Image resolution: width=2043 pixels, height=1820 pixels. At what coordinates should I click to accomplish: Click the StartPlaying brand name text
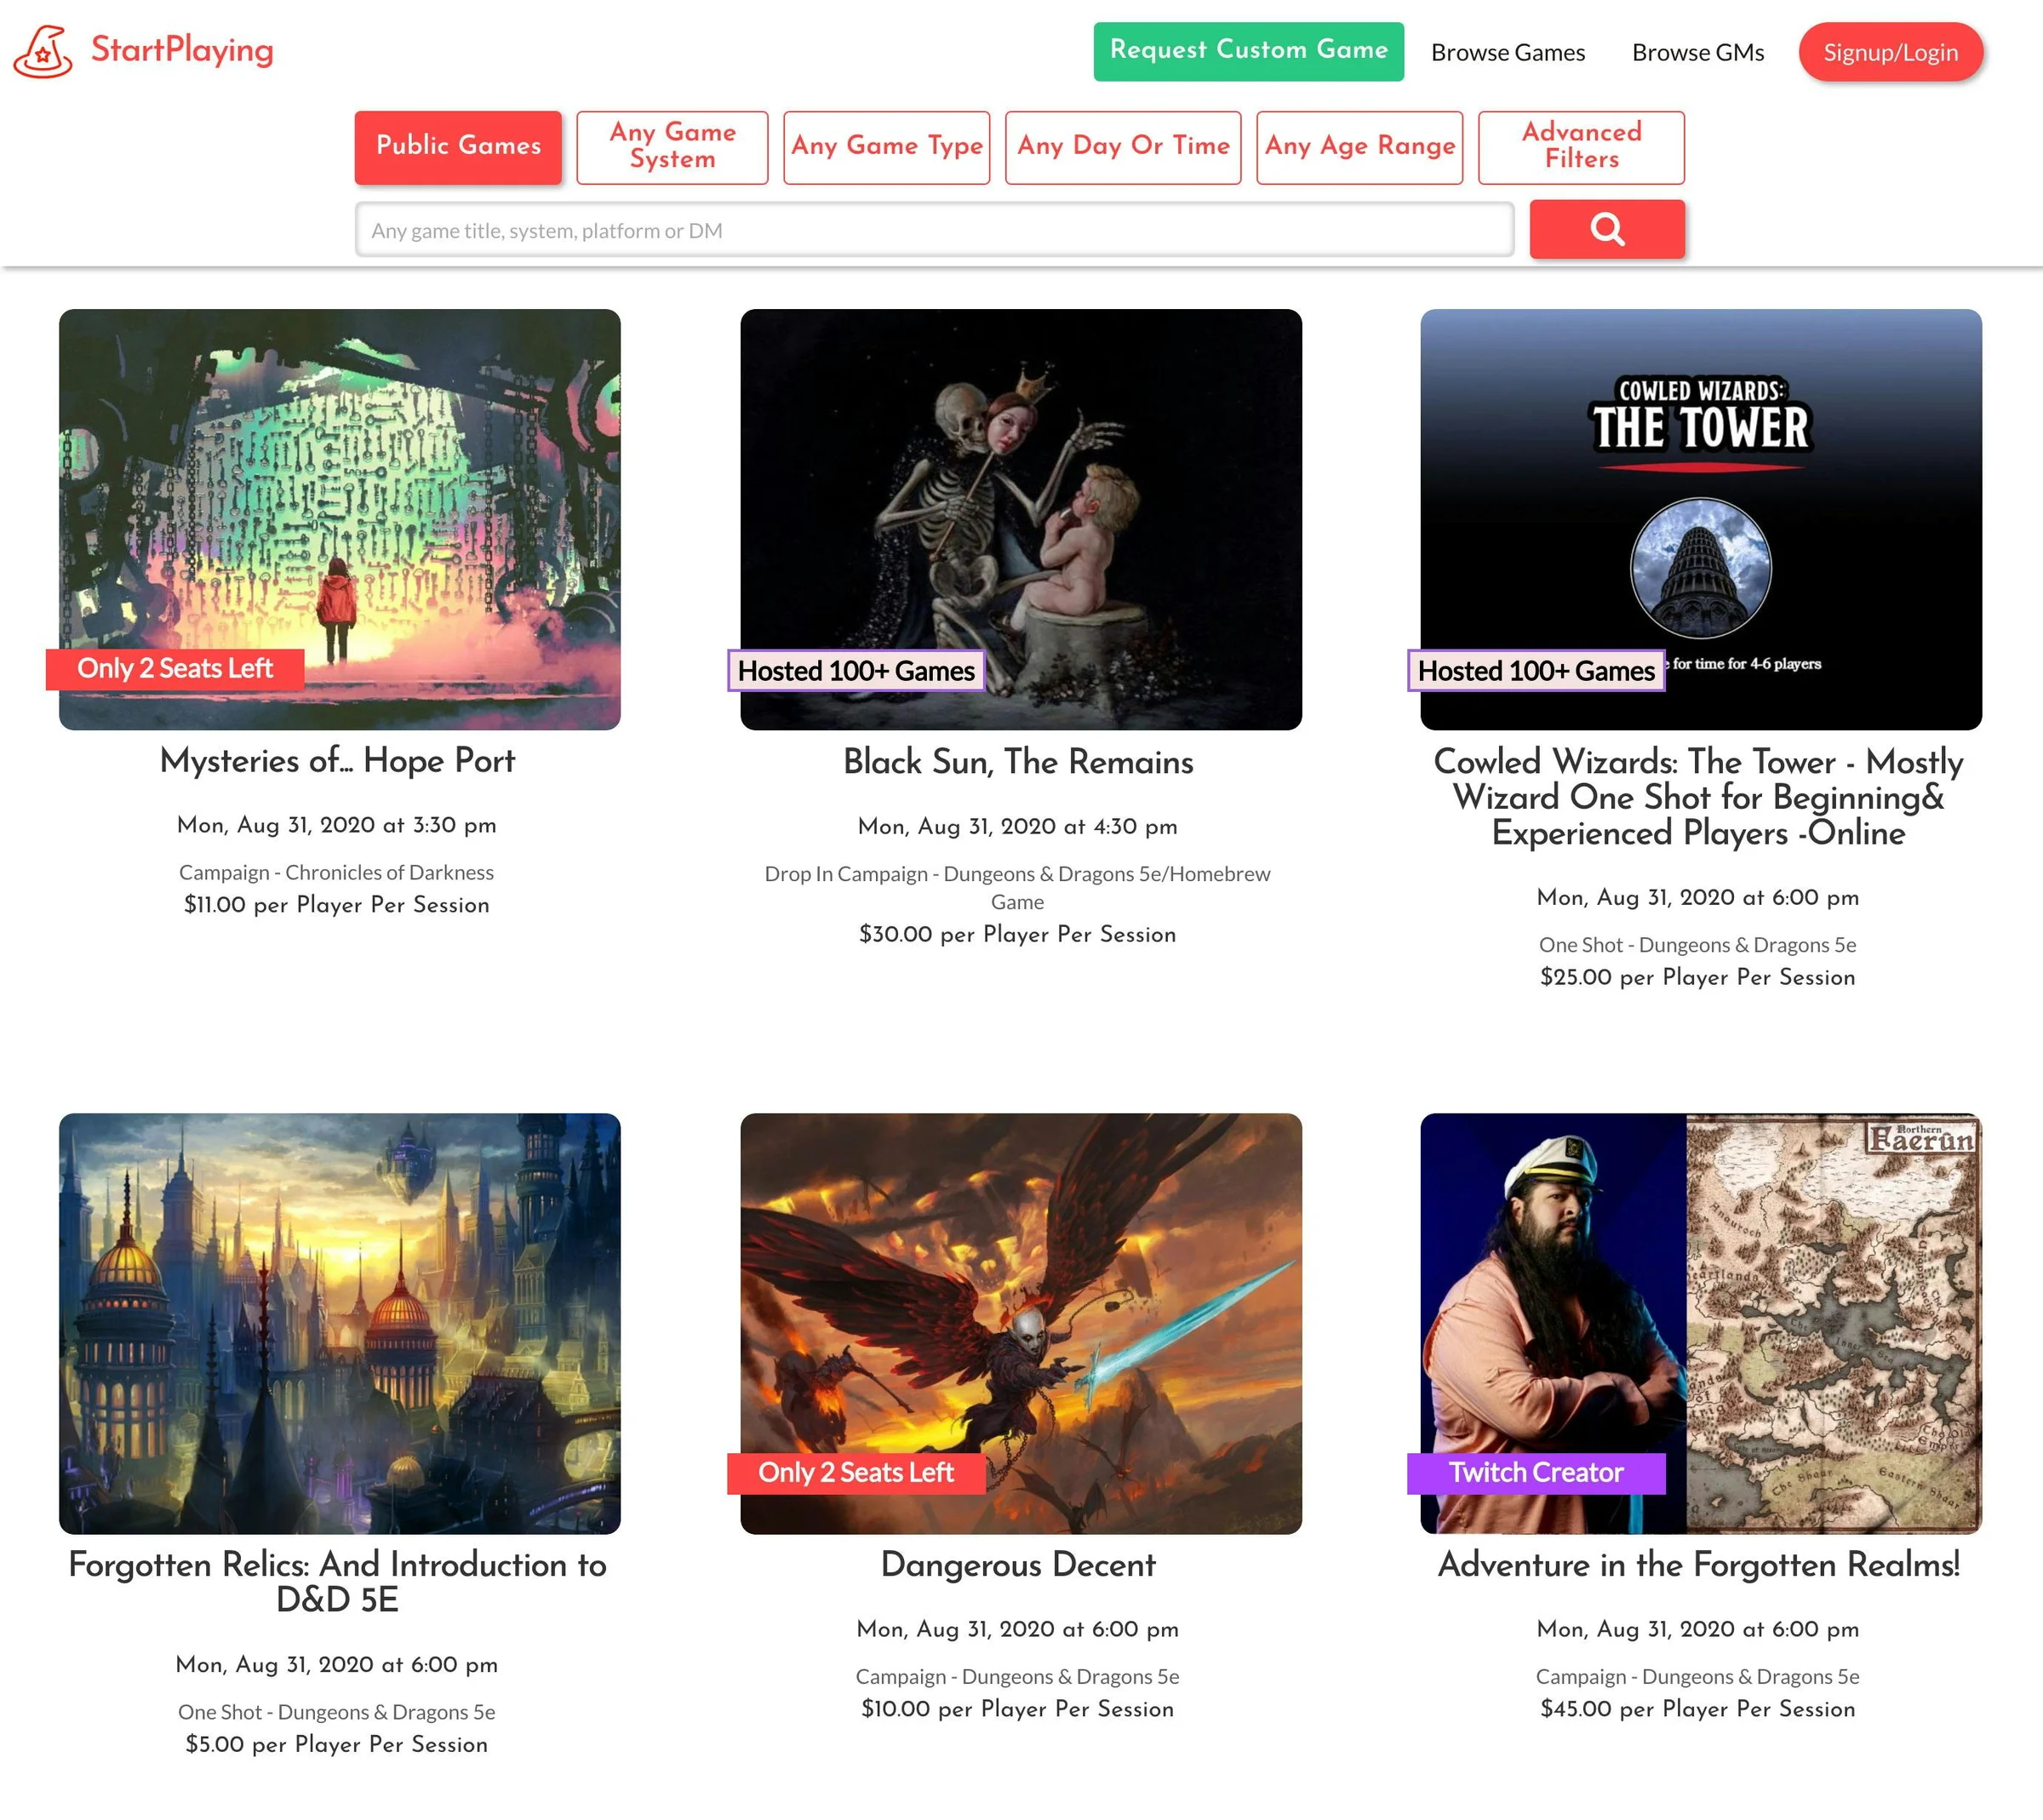point(182,50)
